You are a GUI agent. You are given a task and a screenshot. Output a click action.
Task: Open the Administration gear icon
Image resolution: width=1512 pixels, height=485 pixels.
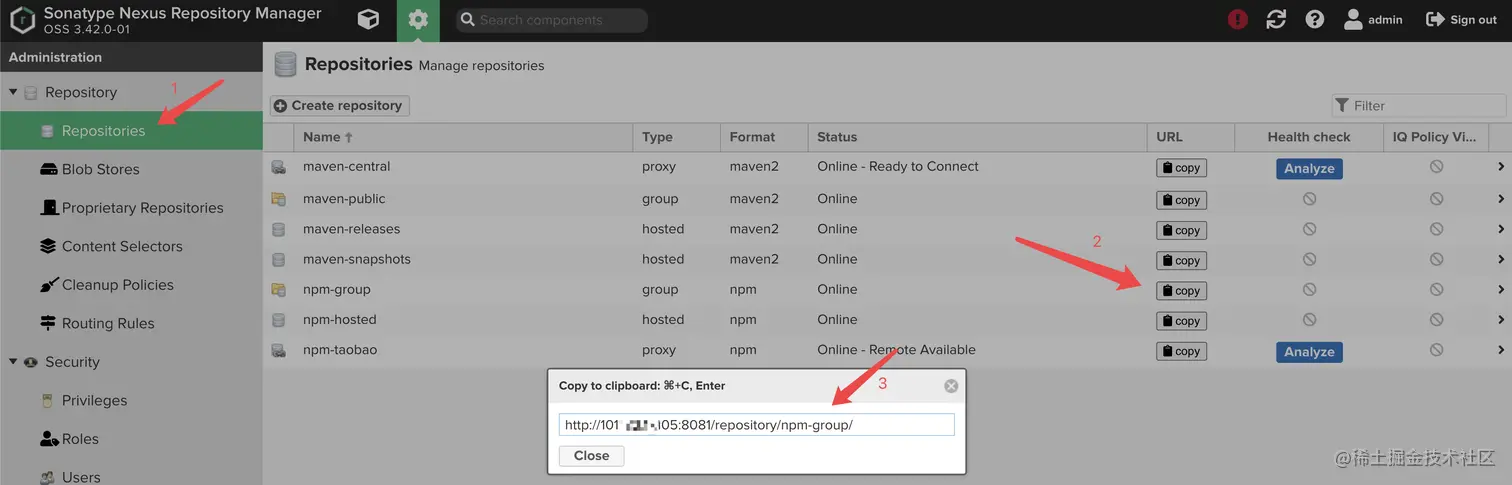tap(418, 19)
